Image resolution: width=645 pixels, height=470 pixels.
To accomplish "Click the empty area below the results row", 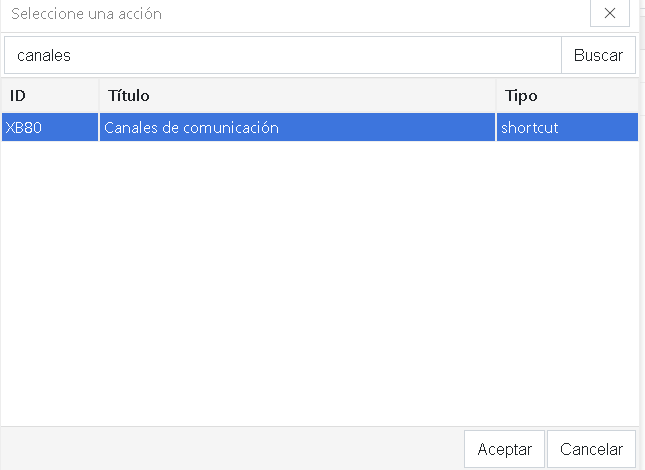I will coord(320,280).
